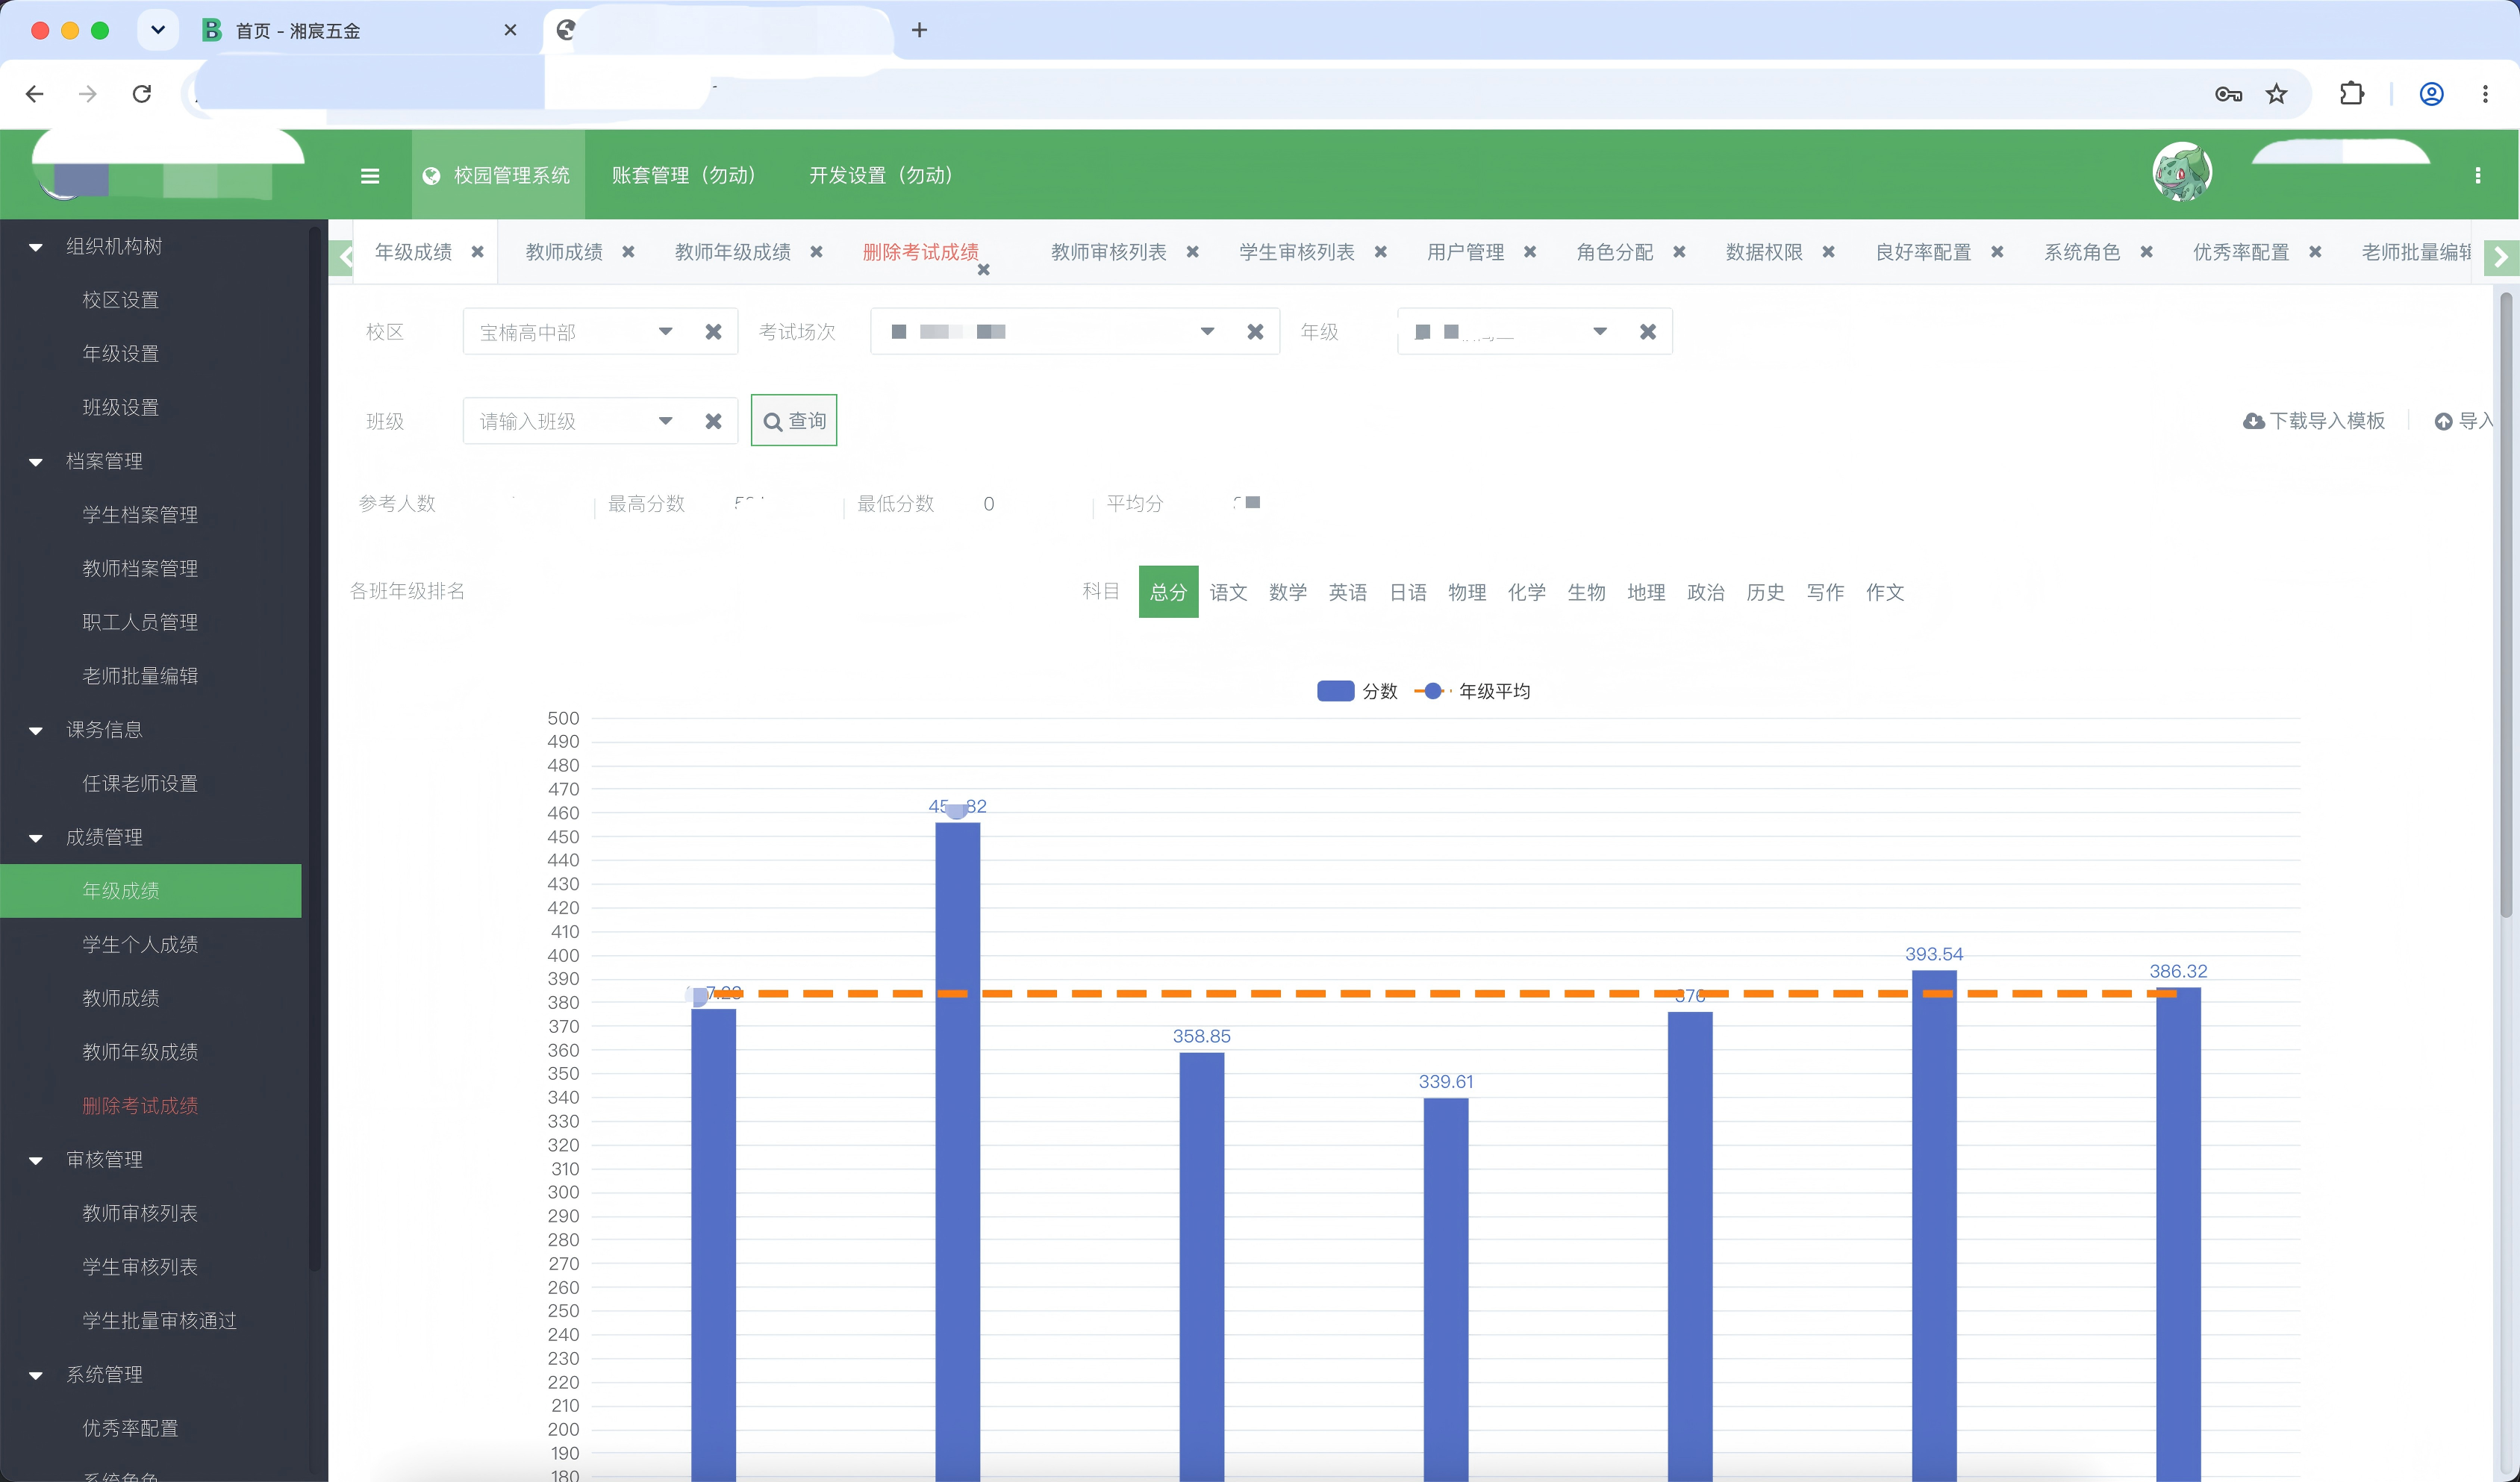Click 下载导入模板 download button
Viewport: 2520px width, 1482px height.
pos(2314,421)
